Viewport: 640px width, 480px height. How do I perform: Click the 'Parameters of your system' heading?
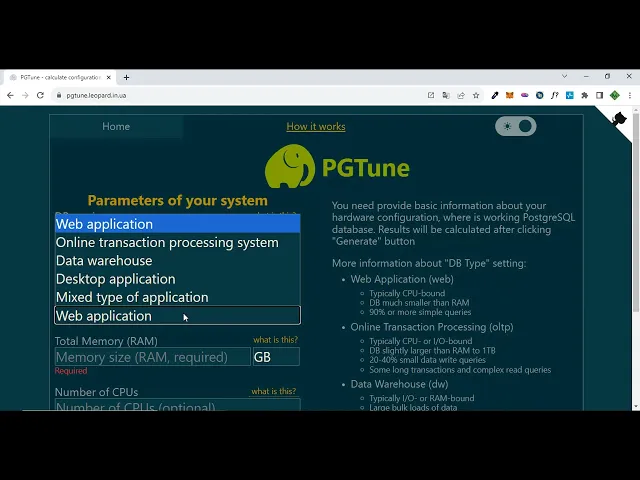point(178,200)
